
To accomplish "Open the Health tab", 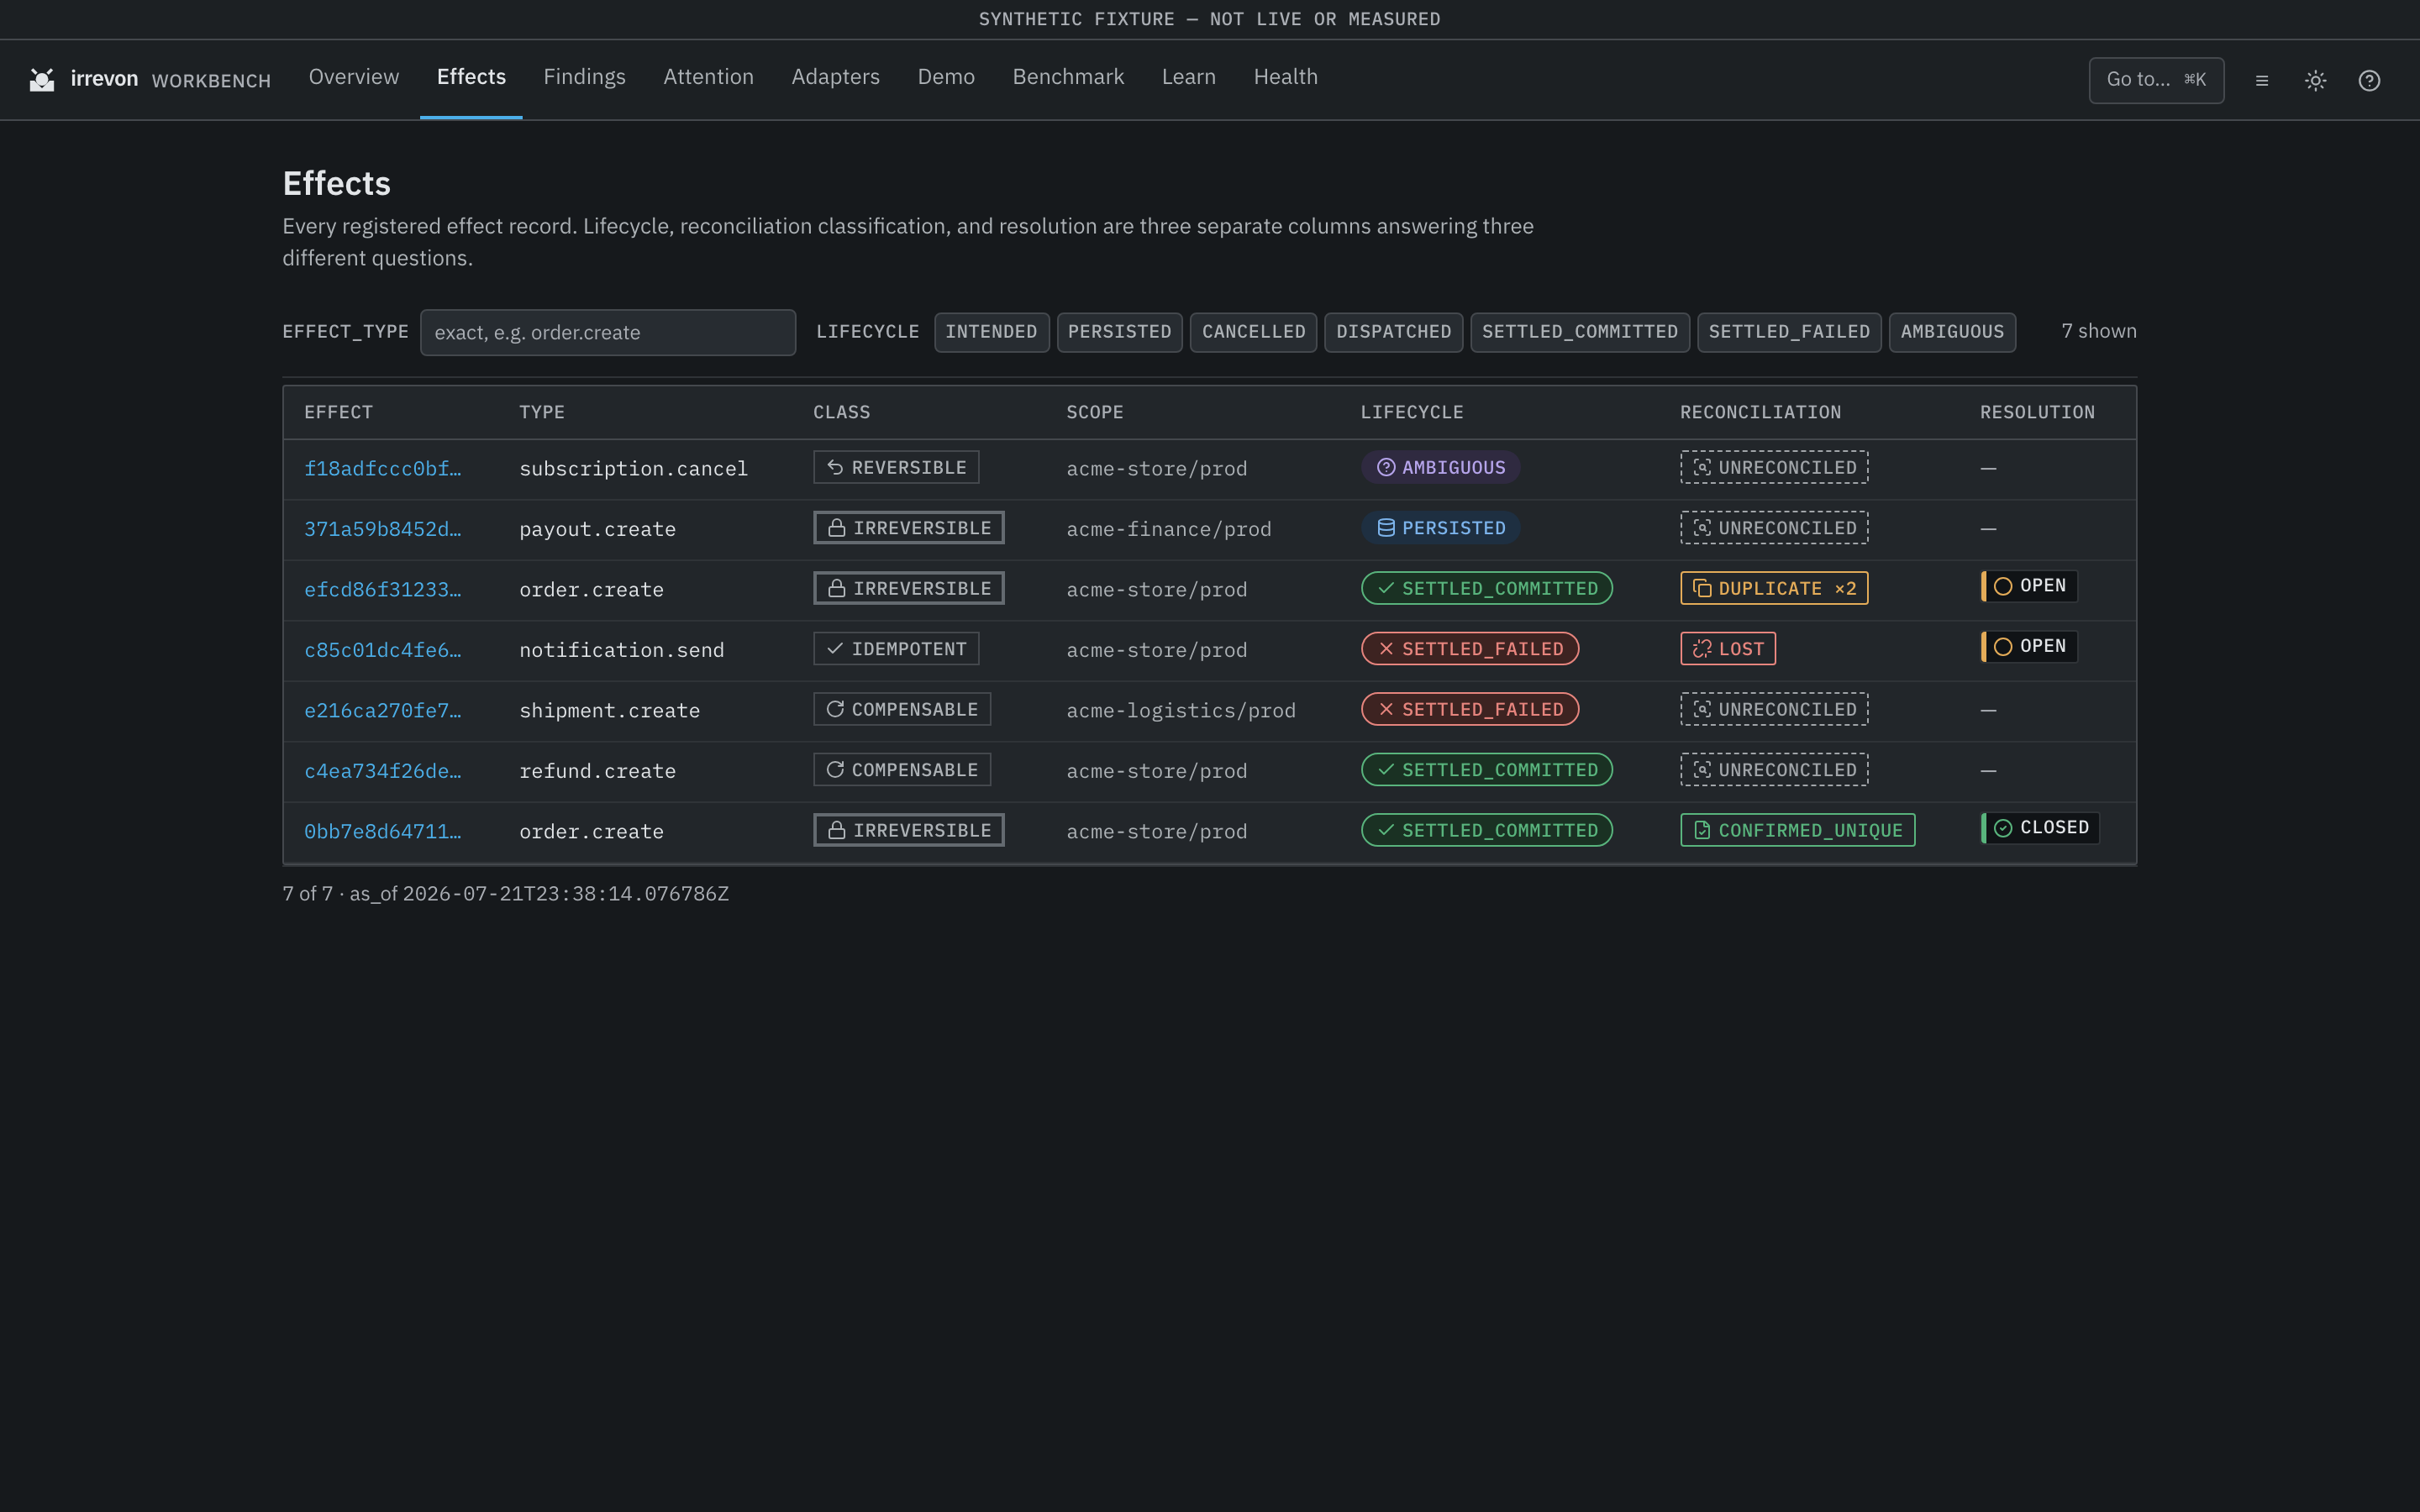I will [1285, 77].
